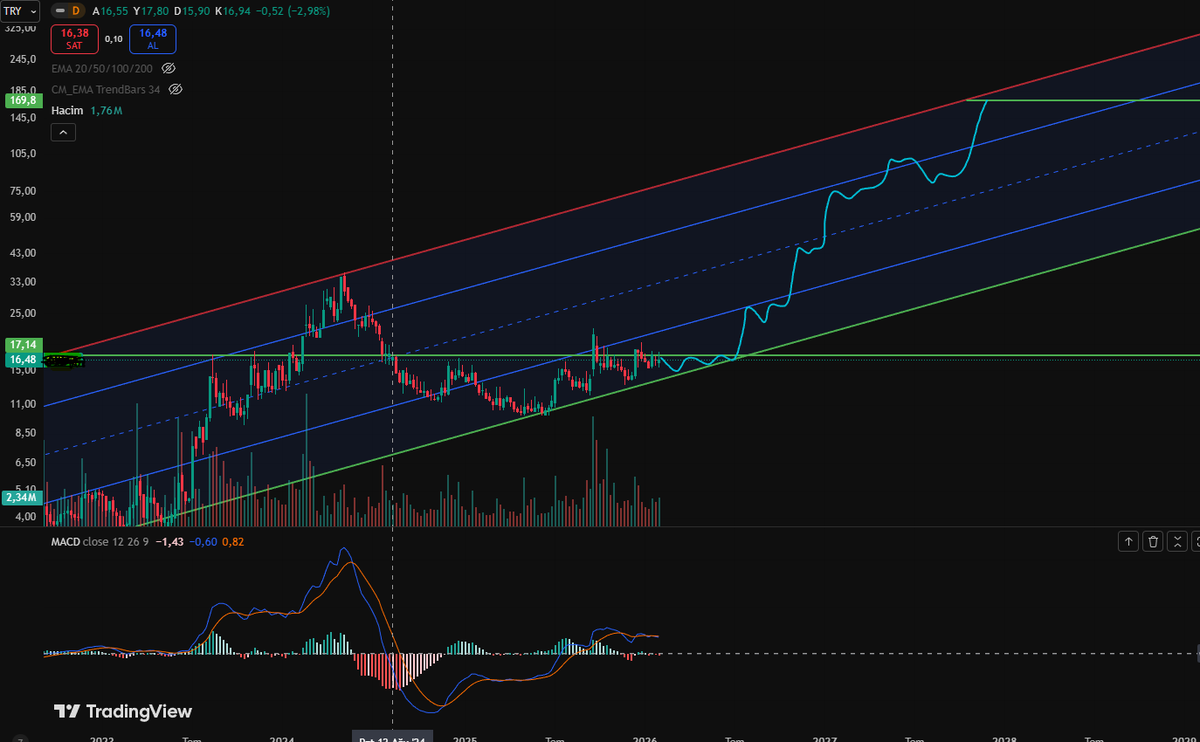Click the Hacim value 1,76M

pos(106,110)
